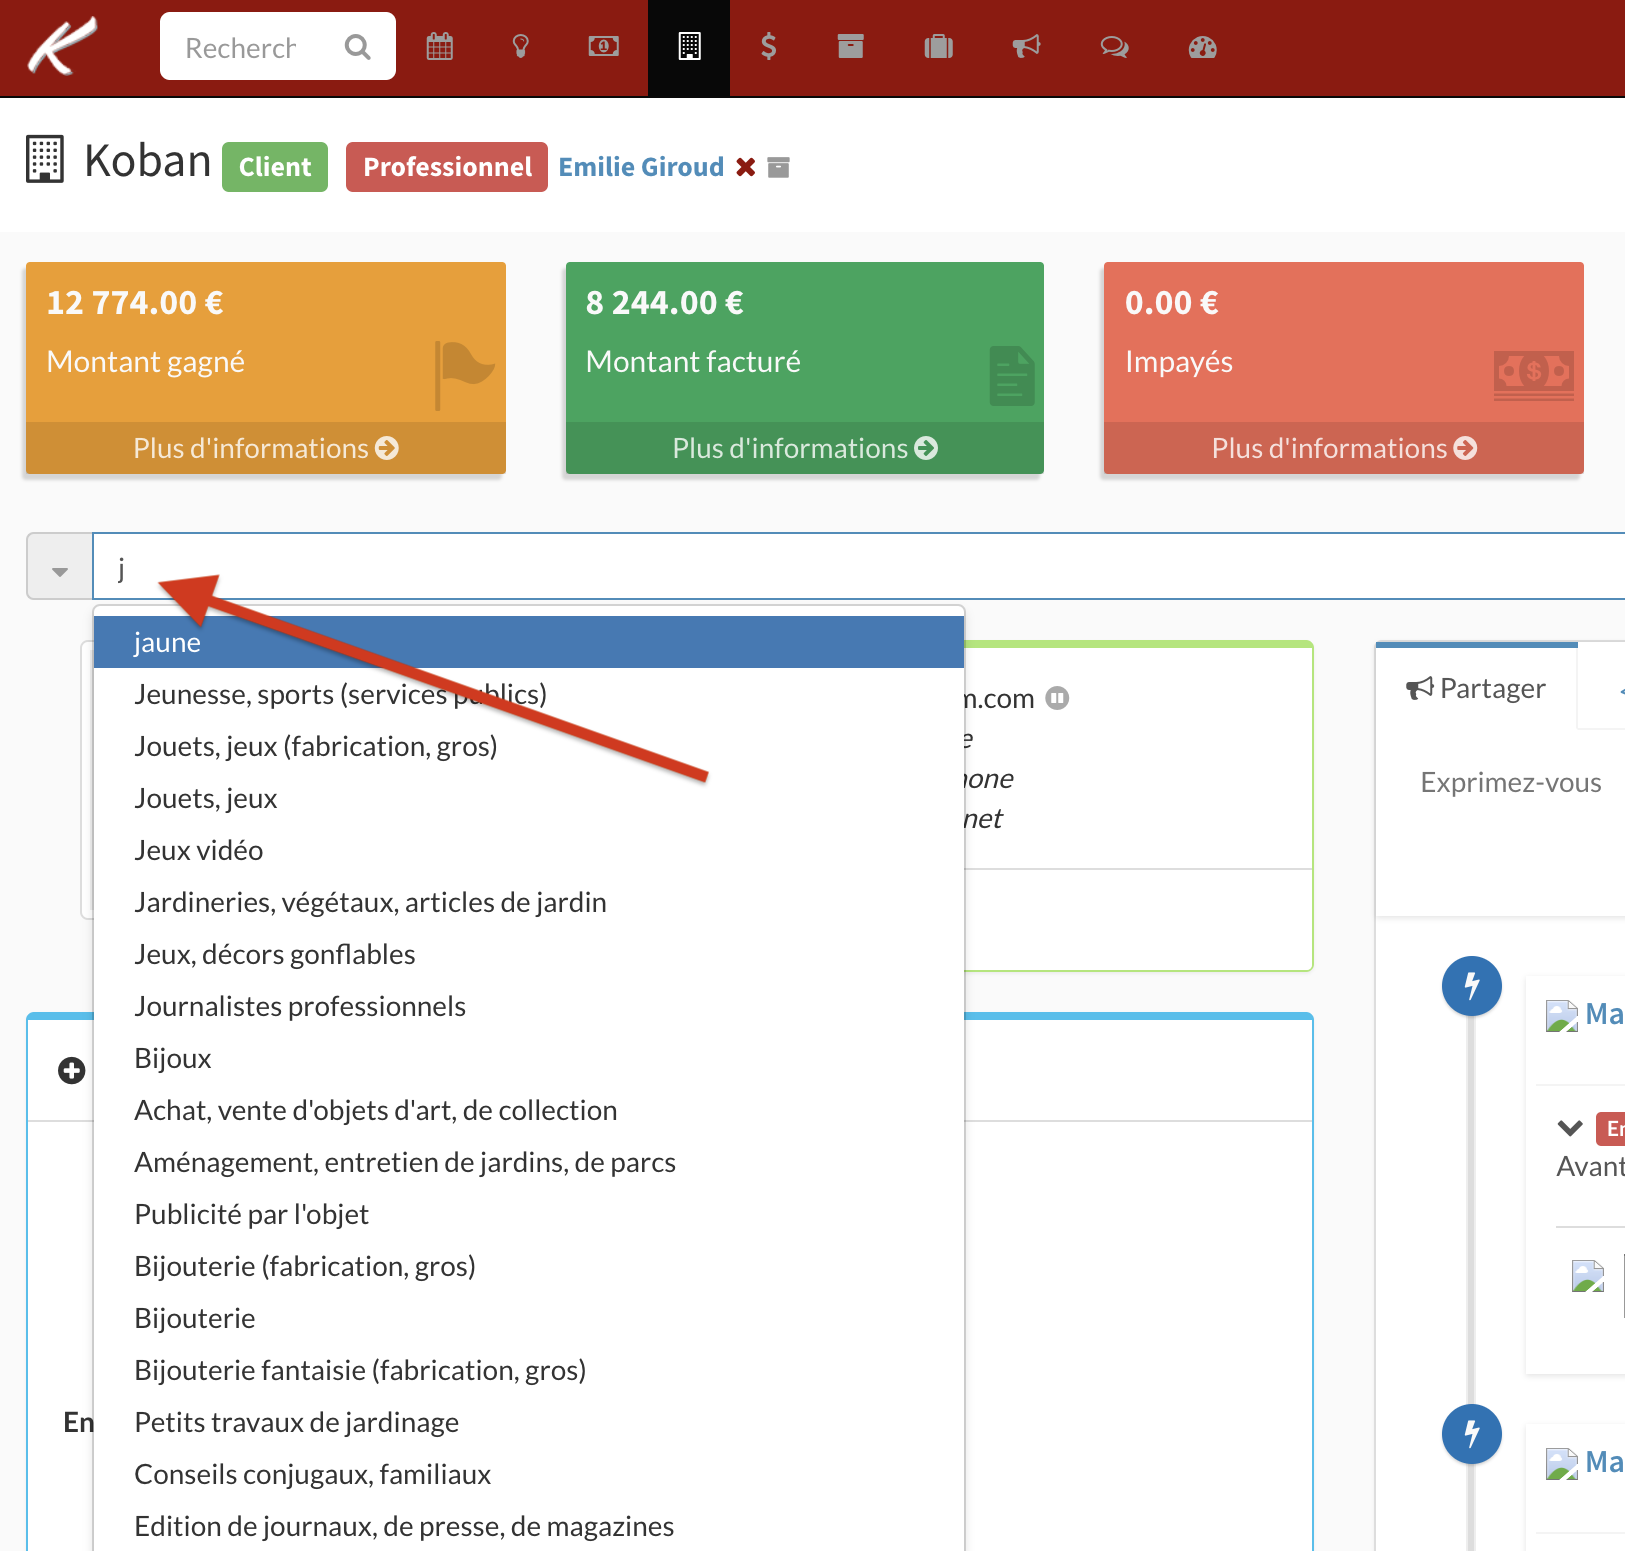The width and height of the screenshot is (1625, 1551).
Task: Click the Client label badge
Action: click(275, 167)
